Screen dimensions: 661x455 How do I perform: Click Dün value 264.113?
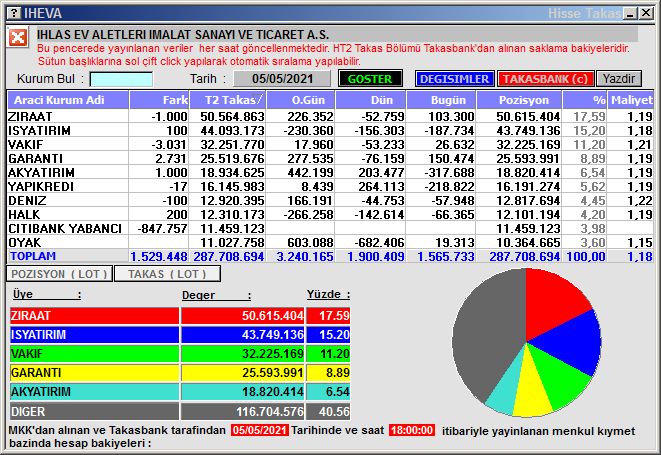pos(382,186)
